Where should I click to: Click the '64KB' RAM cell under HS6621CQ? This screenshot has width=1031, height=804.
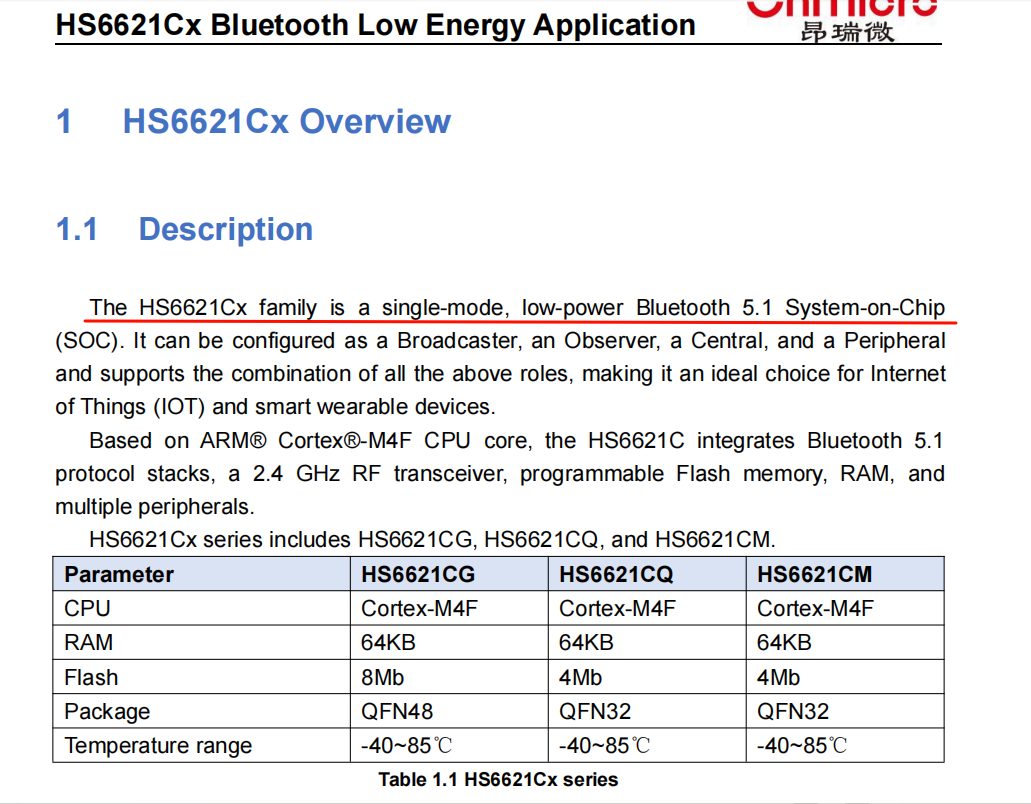[x=647, y=642]
